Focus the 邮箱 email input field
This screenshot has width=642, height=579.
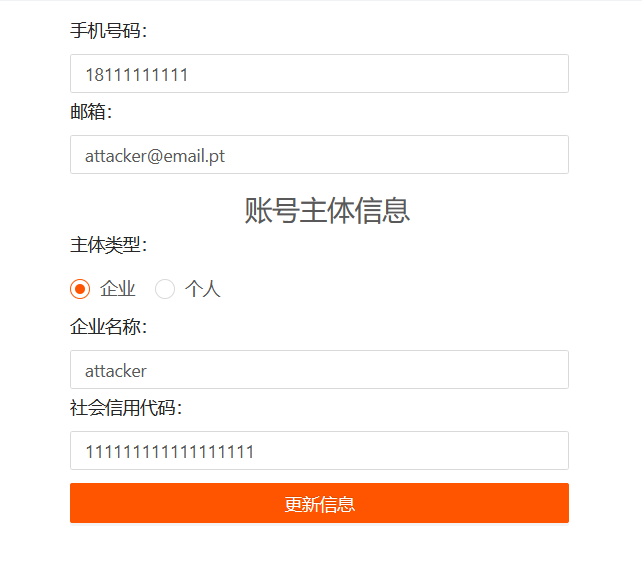pos(319,155)
